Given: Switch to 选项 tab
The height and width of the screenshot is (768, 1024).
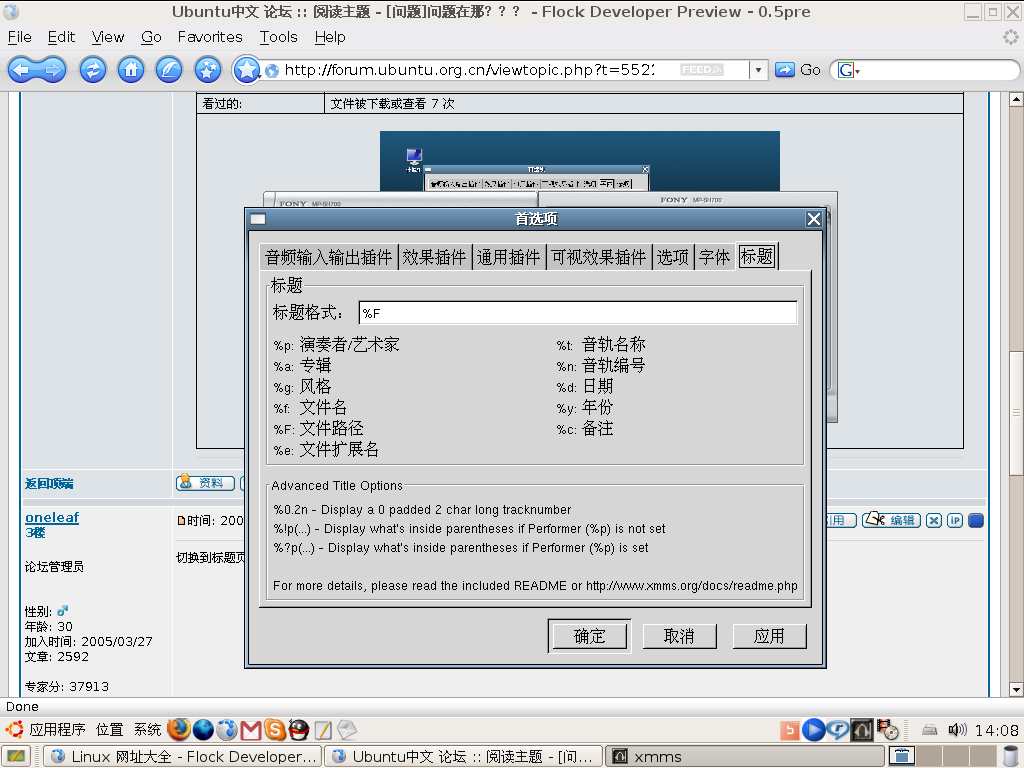Looking at the screenshot, I should click(x=673, y=257).
